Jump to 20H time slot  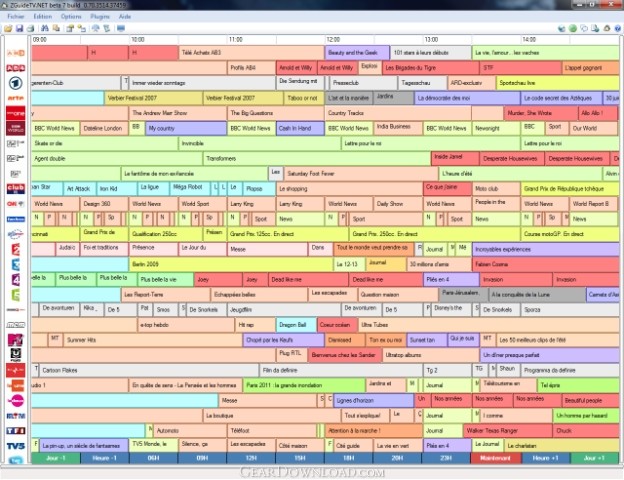point(397,458)
